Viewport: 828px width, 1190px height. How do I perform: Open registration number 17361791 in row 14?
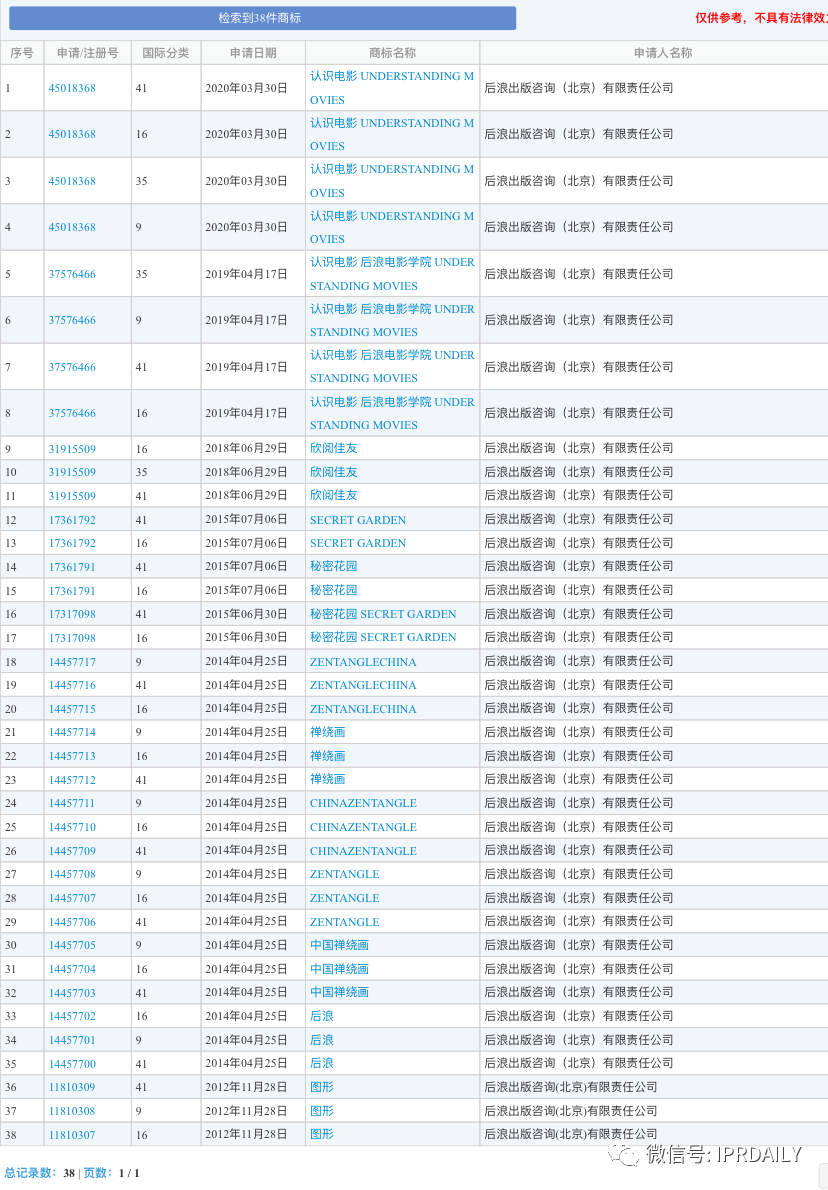(72, 567)
